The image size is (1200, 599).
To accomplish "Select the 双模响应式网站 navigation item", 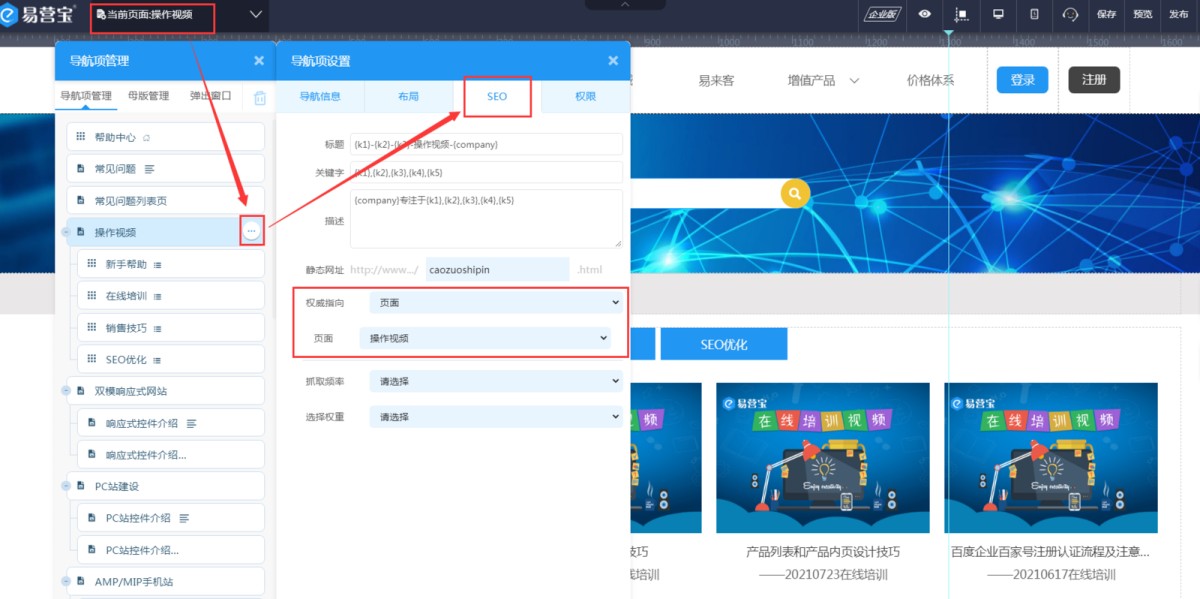I will pyautogui.click(x=166, y=391).
